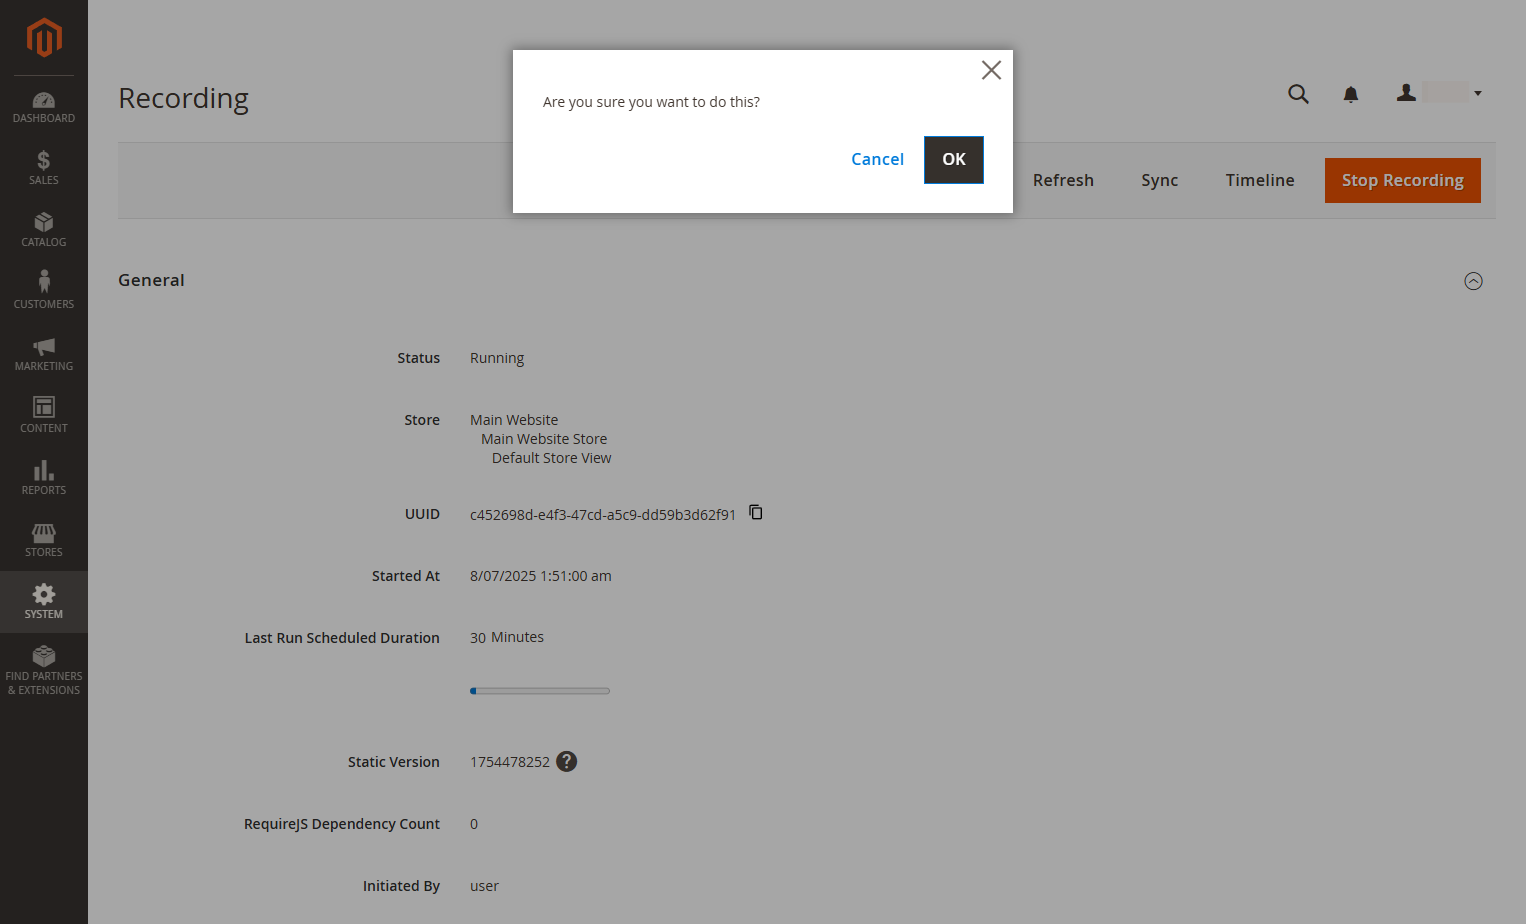The height and width of the screenshot is (924, 1526).
Task: Click the 'Main Website Store' text
Action: (x=544, y=439)
